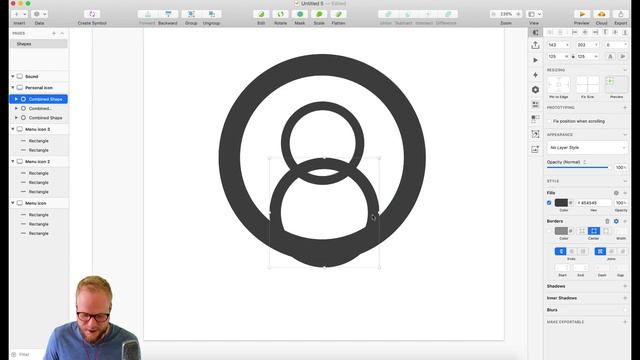The width and height of the screenshot is (640, 360).
Task: Select the Menu icon artboard
Action: click(38, 203)
